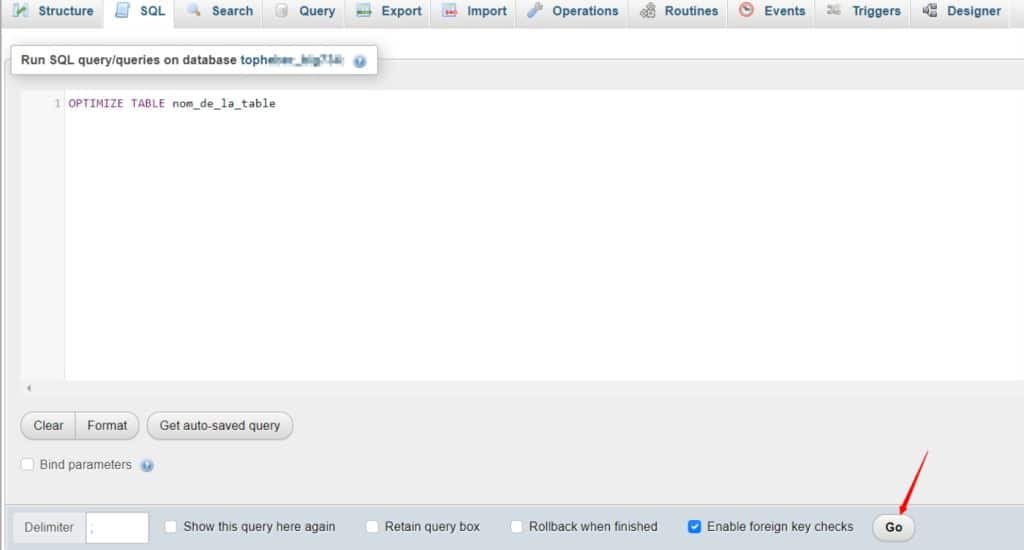Screen dimensions: 1024x550
Task: Check Show this query here again
Action: coord(170,526)
